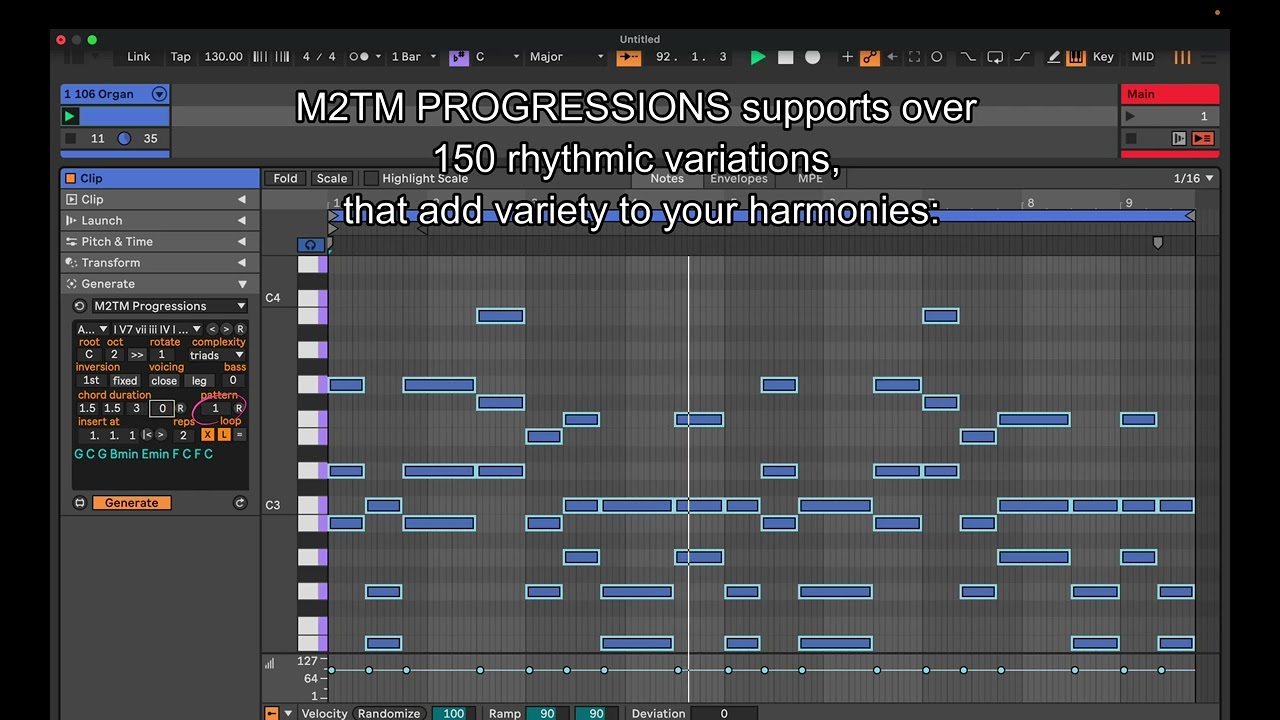Toggle the Link button
The image size is (1280, 720).
pyautogui.click(x=139, y=57)
